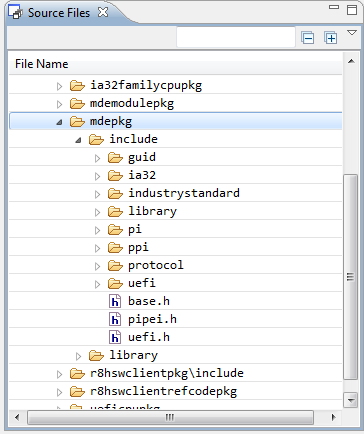This screenshot has width=364, height=434.
Task: Collapse the mdepkg folder
Action: pyautogui.click(x=59, y=122)
